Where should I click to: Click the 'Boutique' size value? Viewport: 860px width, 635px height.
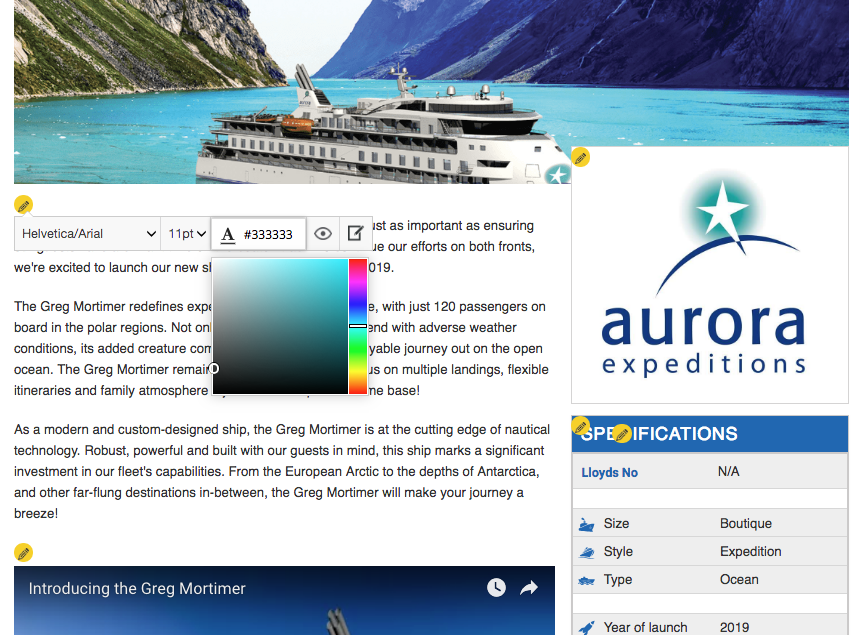[x=745, y=524]
